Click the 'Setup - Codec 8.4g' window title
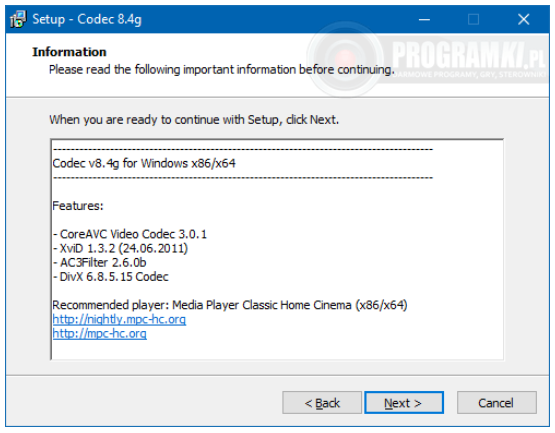 (x=87, y=19)
